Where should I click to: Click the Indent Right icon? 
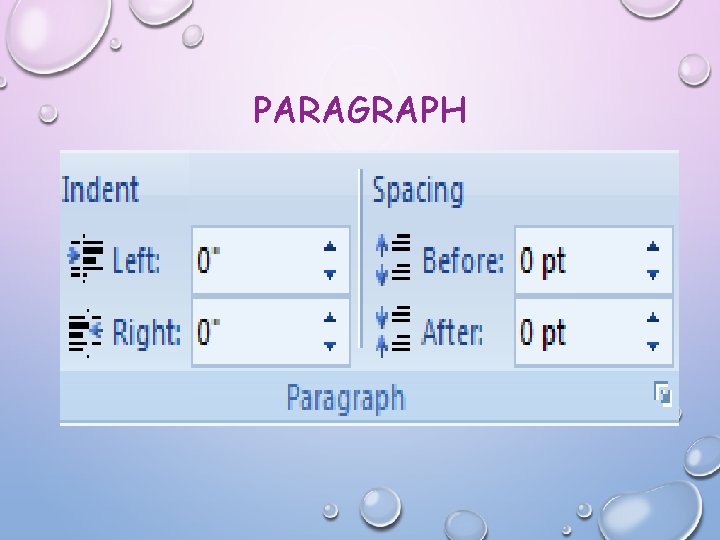pos(84,332)
